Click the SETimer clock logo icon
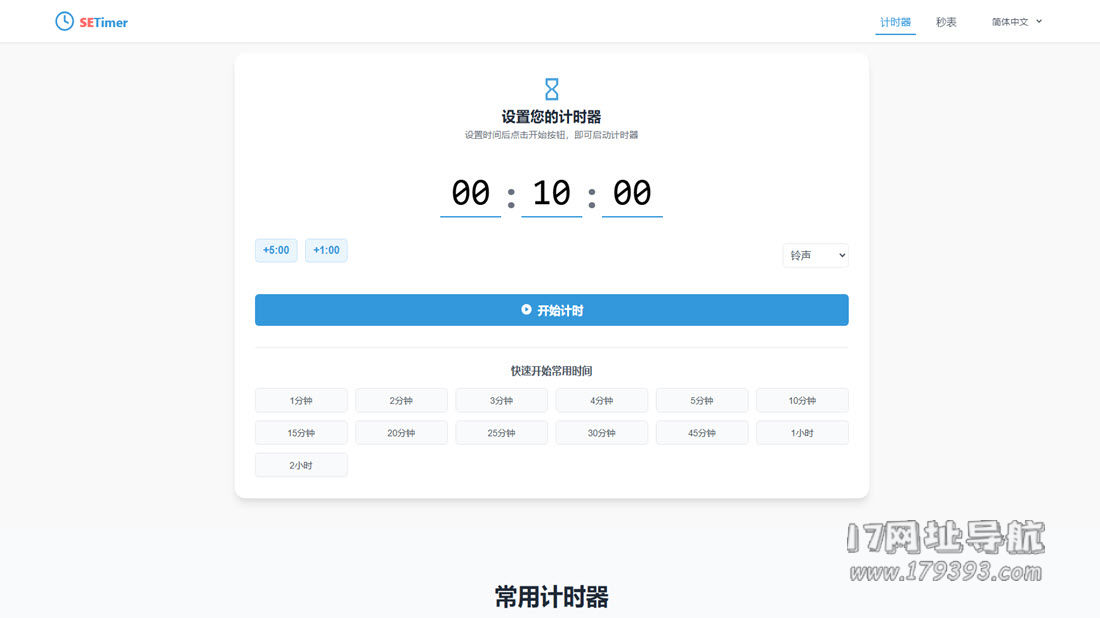Viewport: 1100px width, 618px height. click(65, 21)
